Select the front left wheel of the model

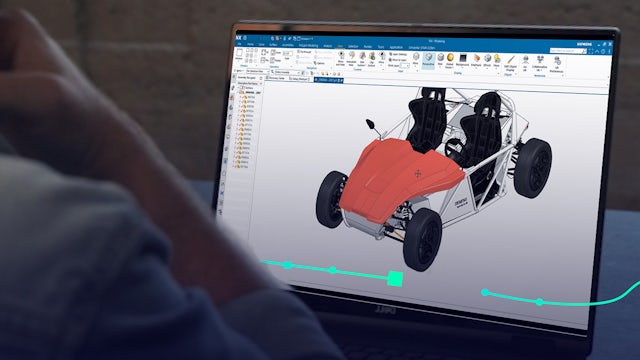422,239
